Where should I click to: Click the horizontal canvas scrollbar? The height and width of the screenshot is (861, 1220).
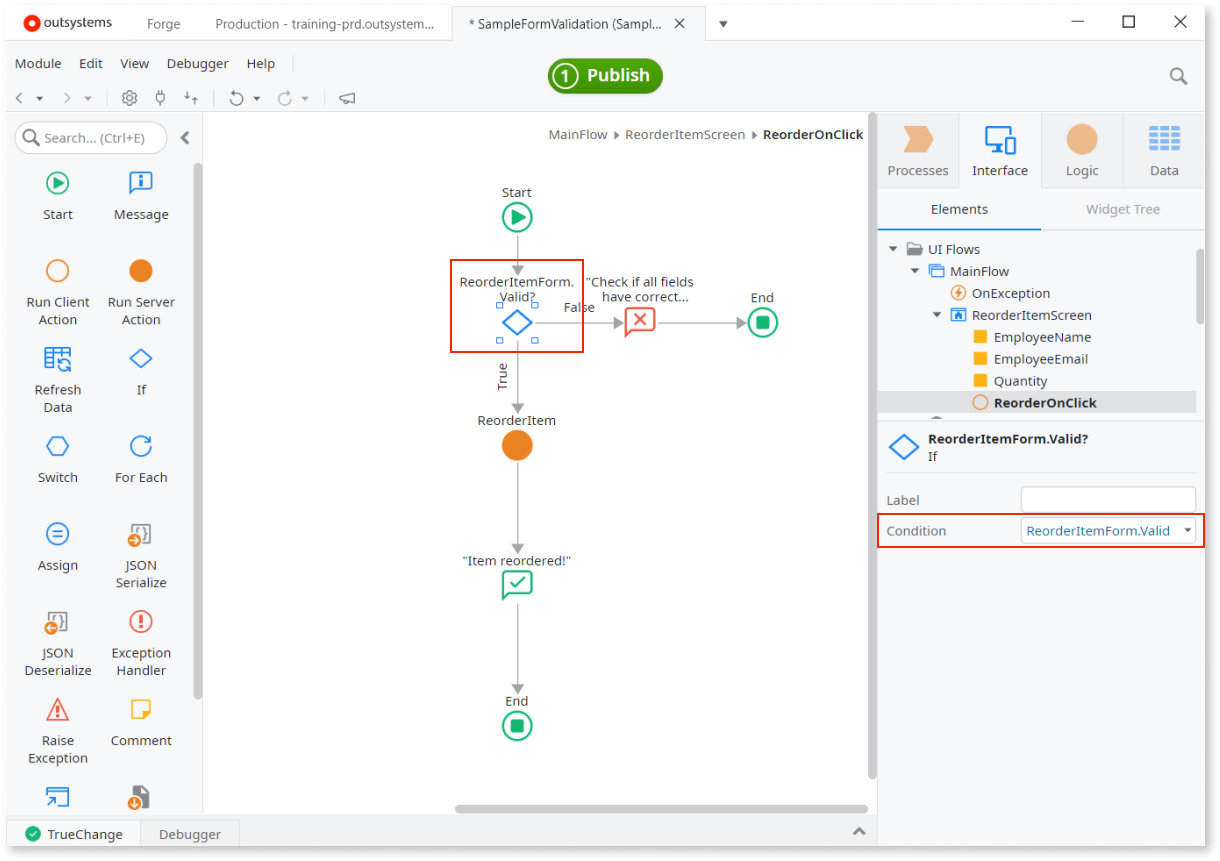pyautogui.click(x=661, y=809)
